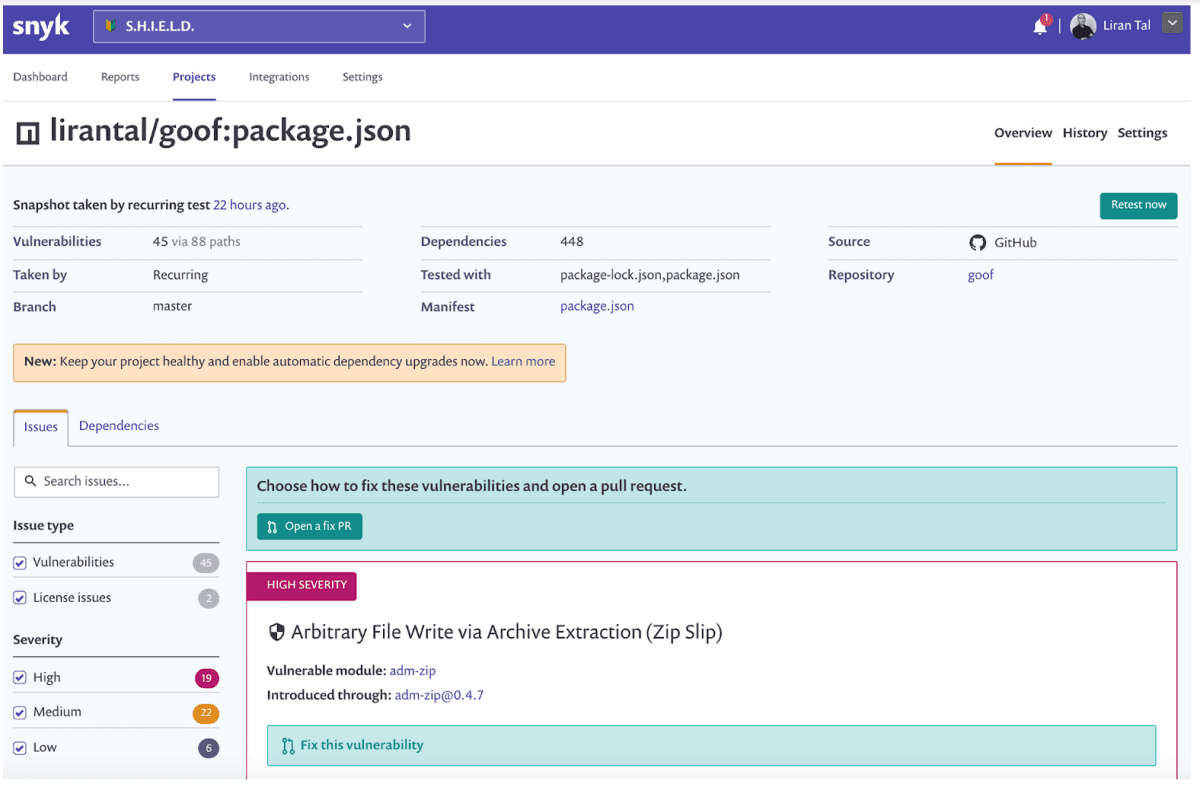The width and height of the screenshot is (1200, 787).
Task: Open Integrations
Action: [x=279, y=77]
